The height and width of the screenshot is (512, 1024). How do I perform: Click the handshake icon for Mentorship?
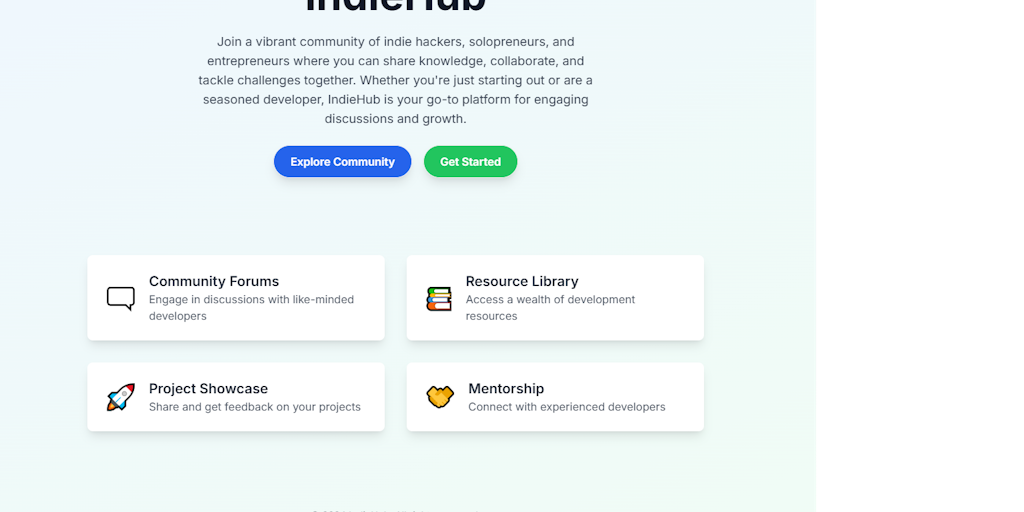[x=440, y=397]
